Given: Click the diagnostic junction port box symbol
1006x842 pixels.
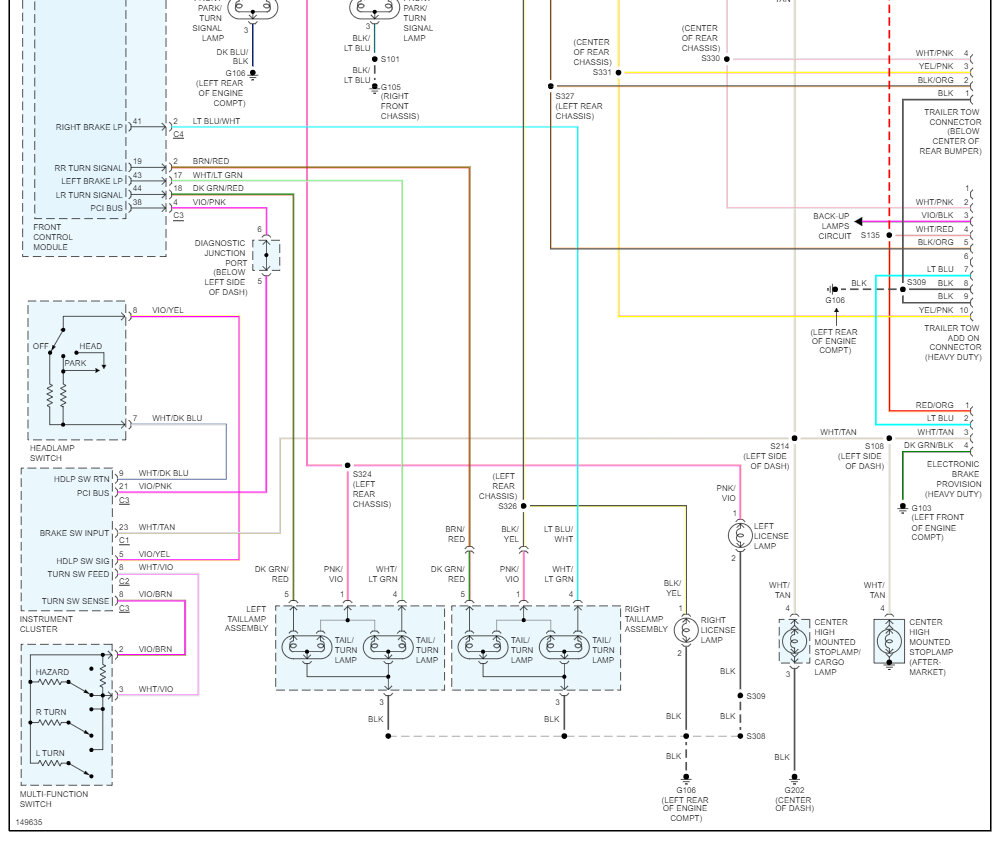Looking at the screenshot, I should 266,255.
